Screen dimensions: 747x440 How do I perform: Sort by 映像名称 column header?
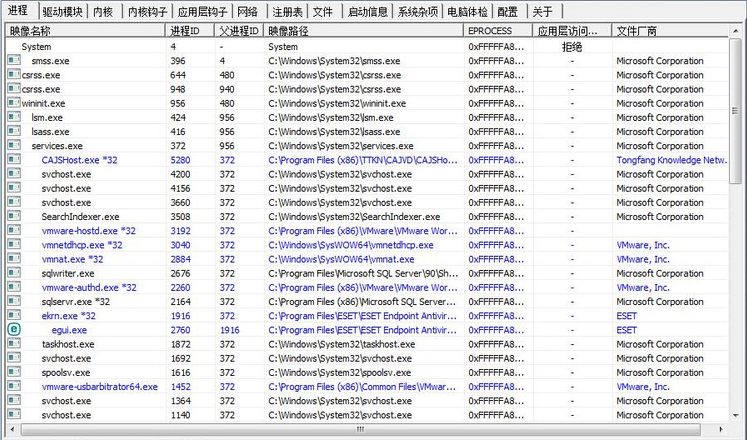85,31
